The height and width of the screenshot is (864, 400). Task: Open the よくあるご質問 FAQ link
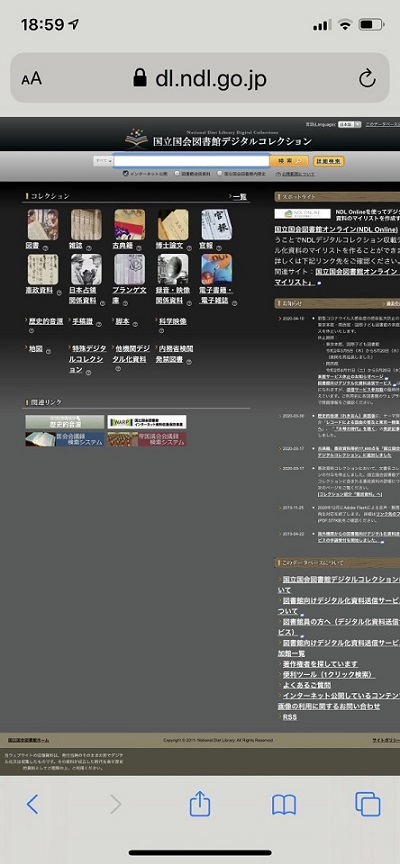[307, 685]
